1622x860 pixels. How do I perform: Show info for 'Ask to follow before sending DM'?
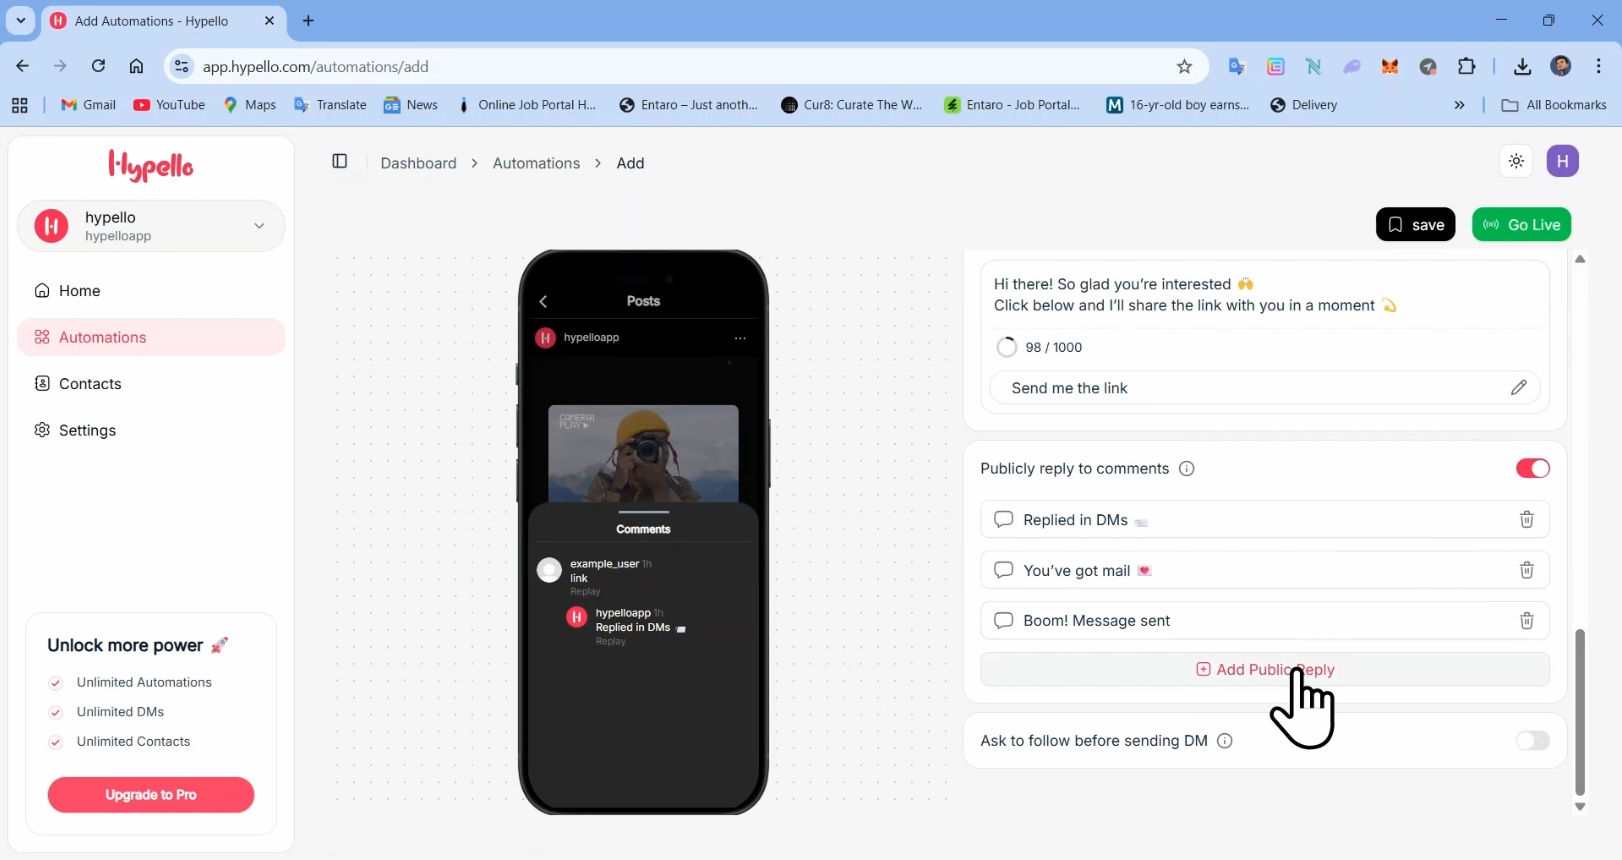[1225, 741]
